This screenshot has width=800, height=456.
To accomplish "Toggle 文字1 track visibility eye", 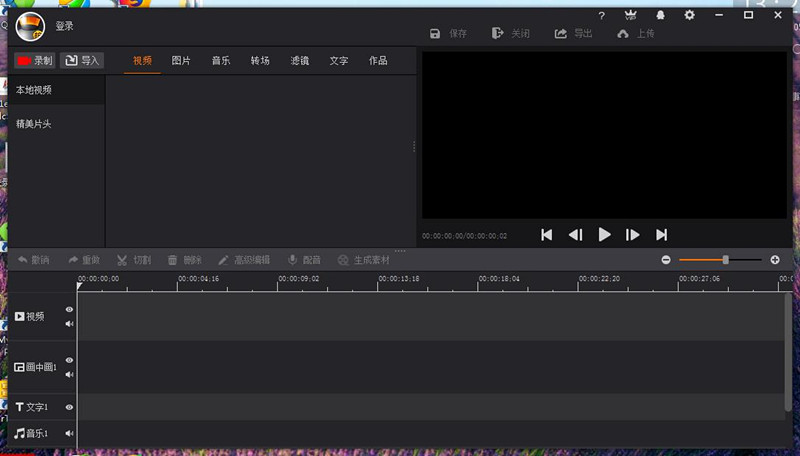I will point(69,407).
